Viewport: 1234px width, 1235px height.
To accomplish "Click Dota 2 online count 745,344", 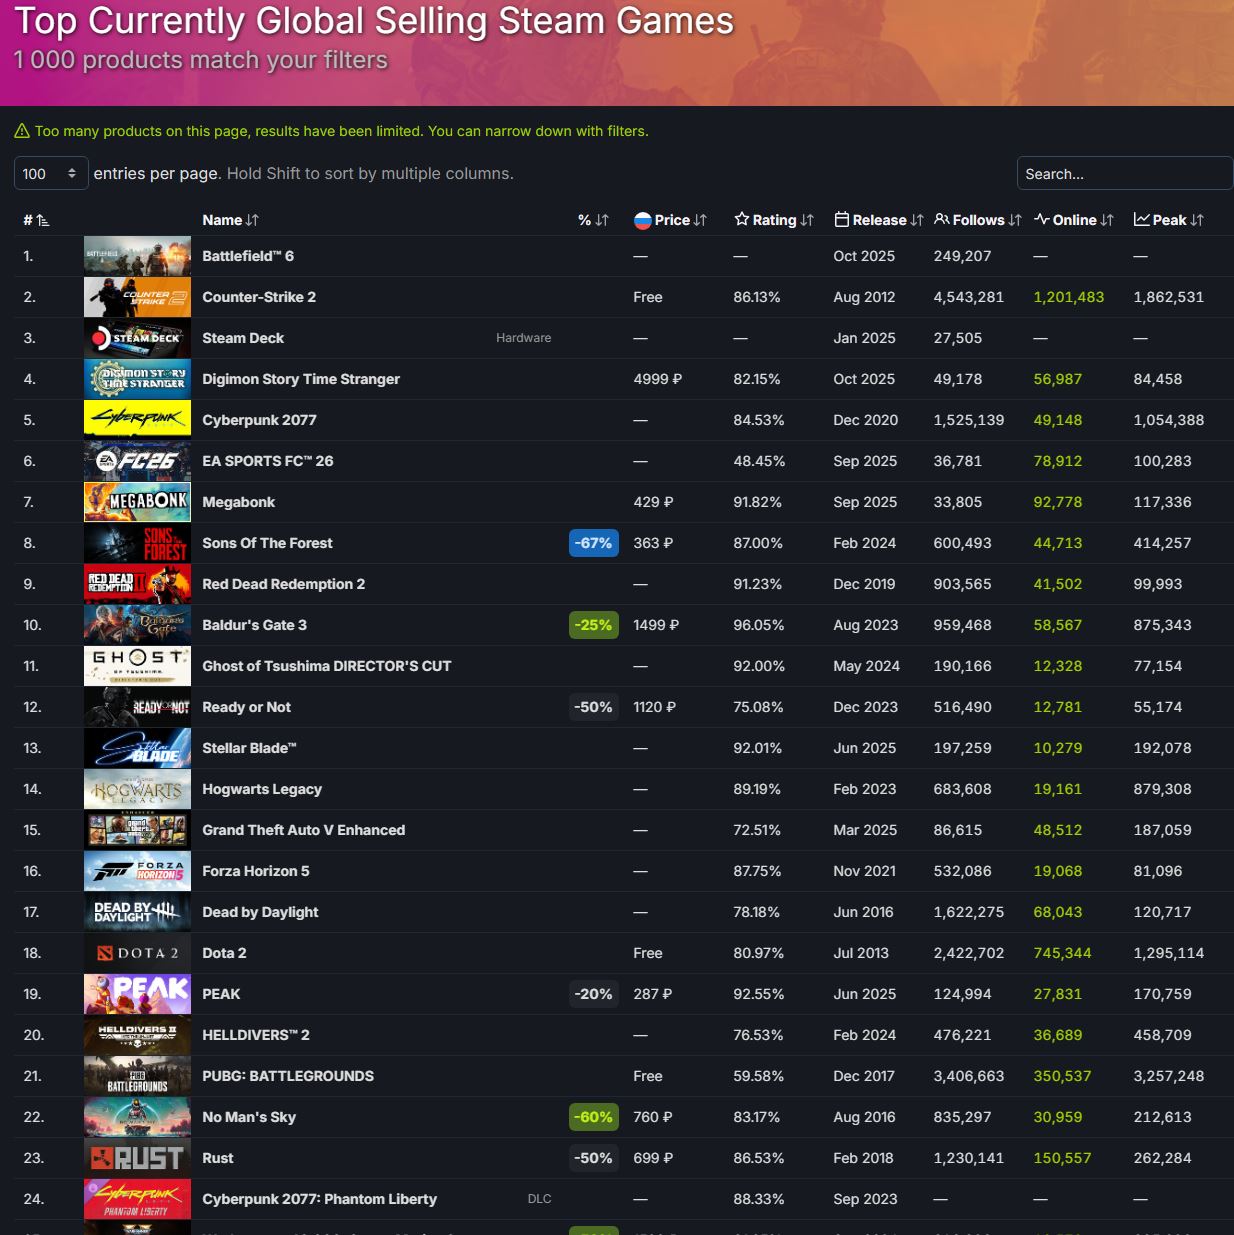I will [1062, 953].
